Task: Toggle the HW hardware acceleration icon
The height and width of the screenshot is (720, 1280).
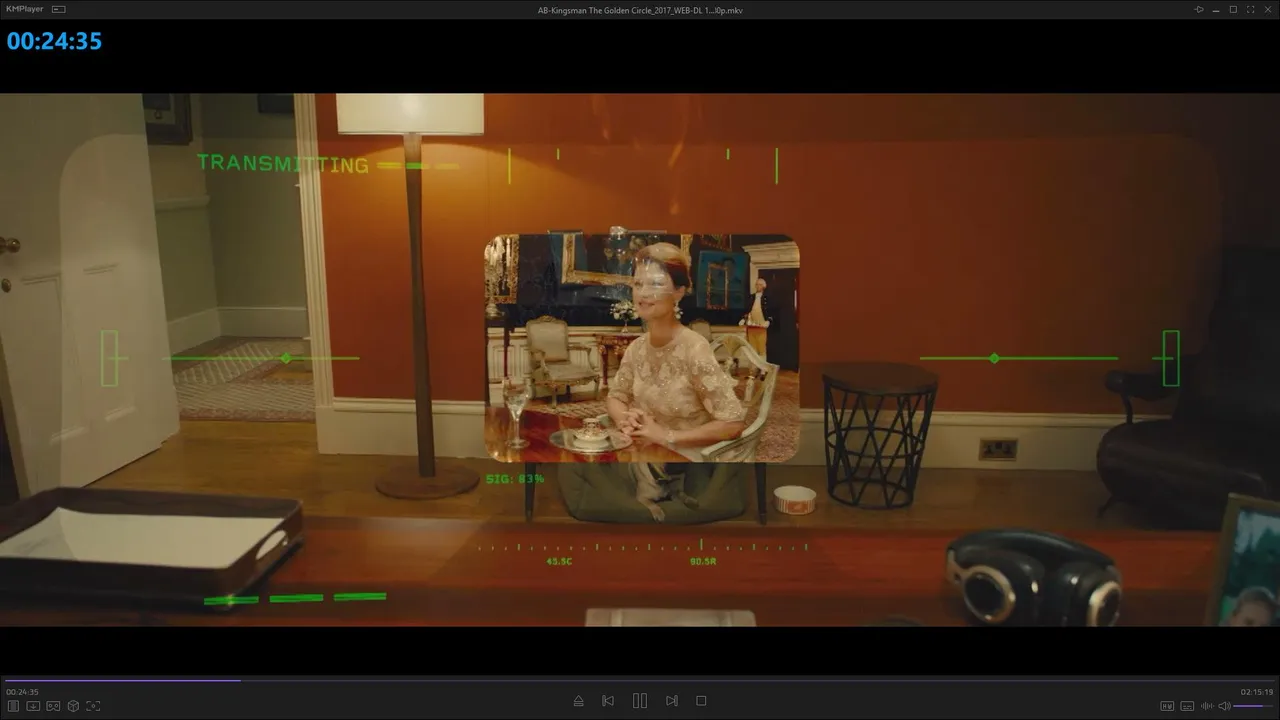Action: tap(1166, 706)
